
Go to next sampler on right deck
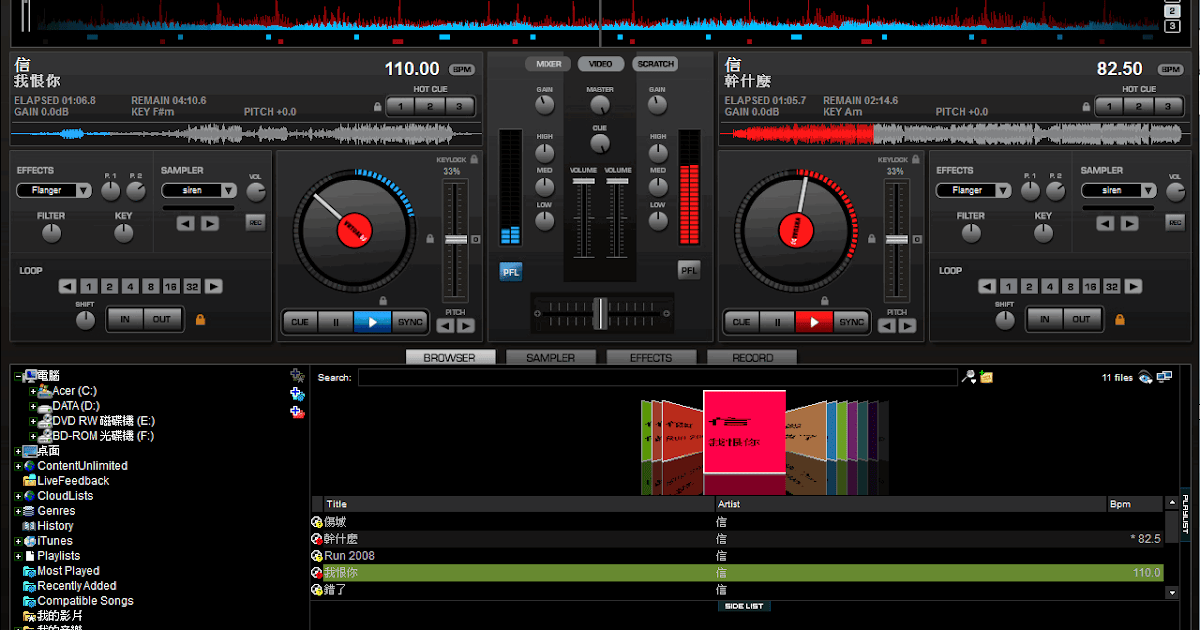[x=1129, y=224]
